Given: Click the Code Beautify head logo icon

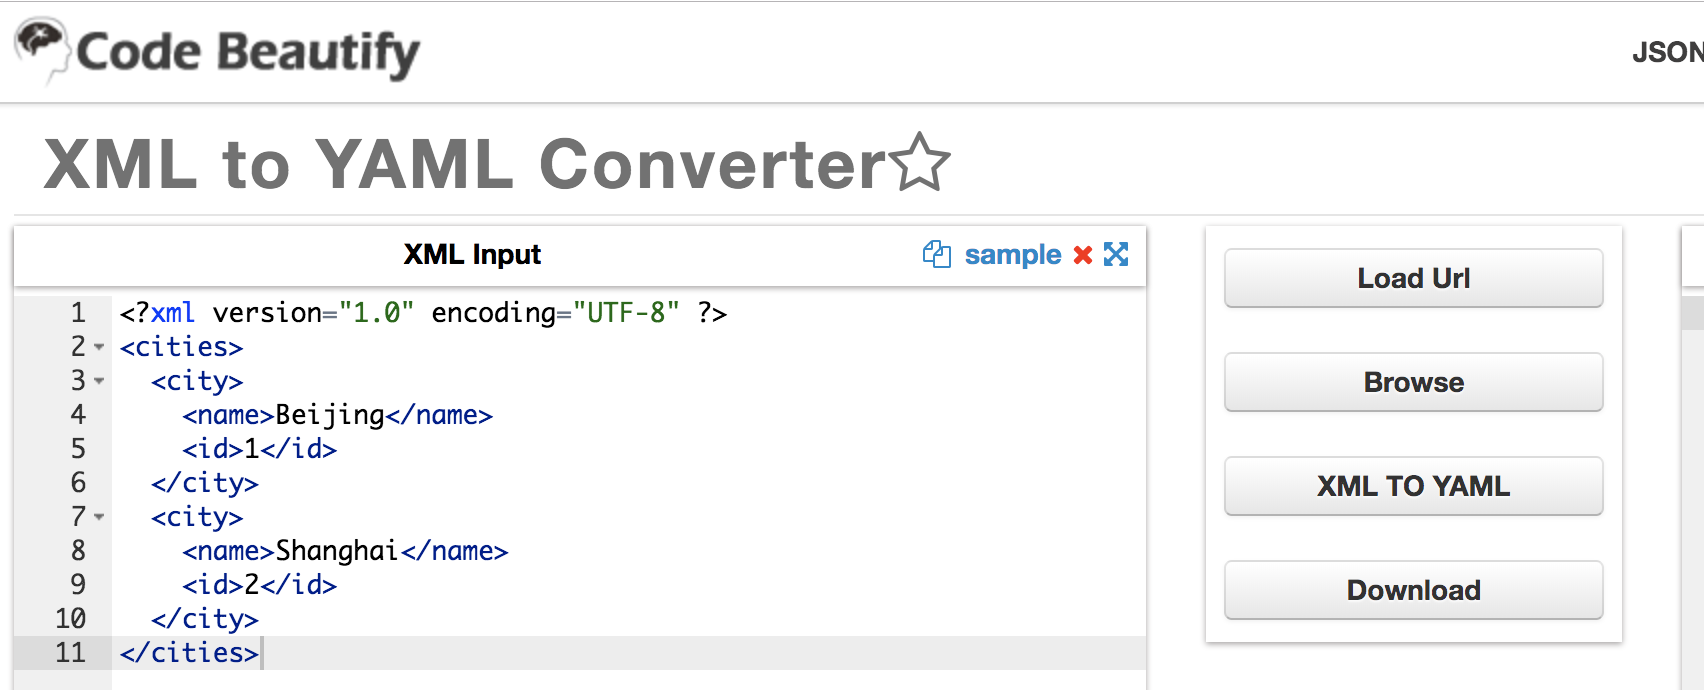Looking at the screenshot, I should point(42,50).
